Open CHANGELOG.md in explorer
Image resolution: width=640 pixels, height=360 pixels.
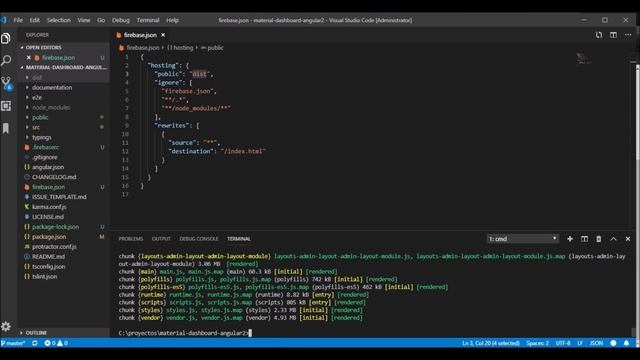pyautogui.click(x=54, y=177)
